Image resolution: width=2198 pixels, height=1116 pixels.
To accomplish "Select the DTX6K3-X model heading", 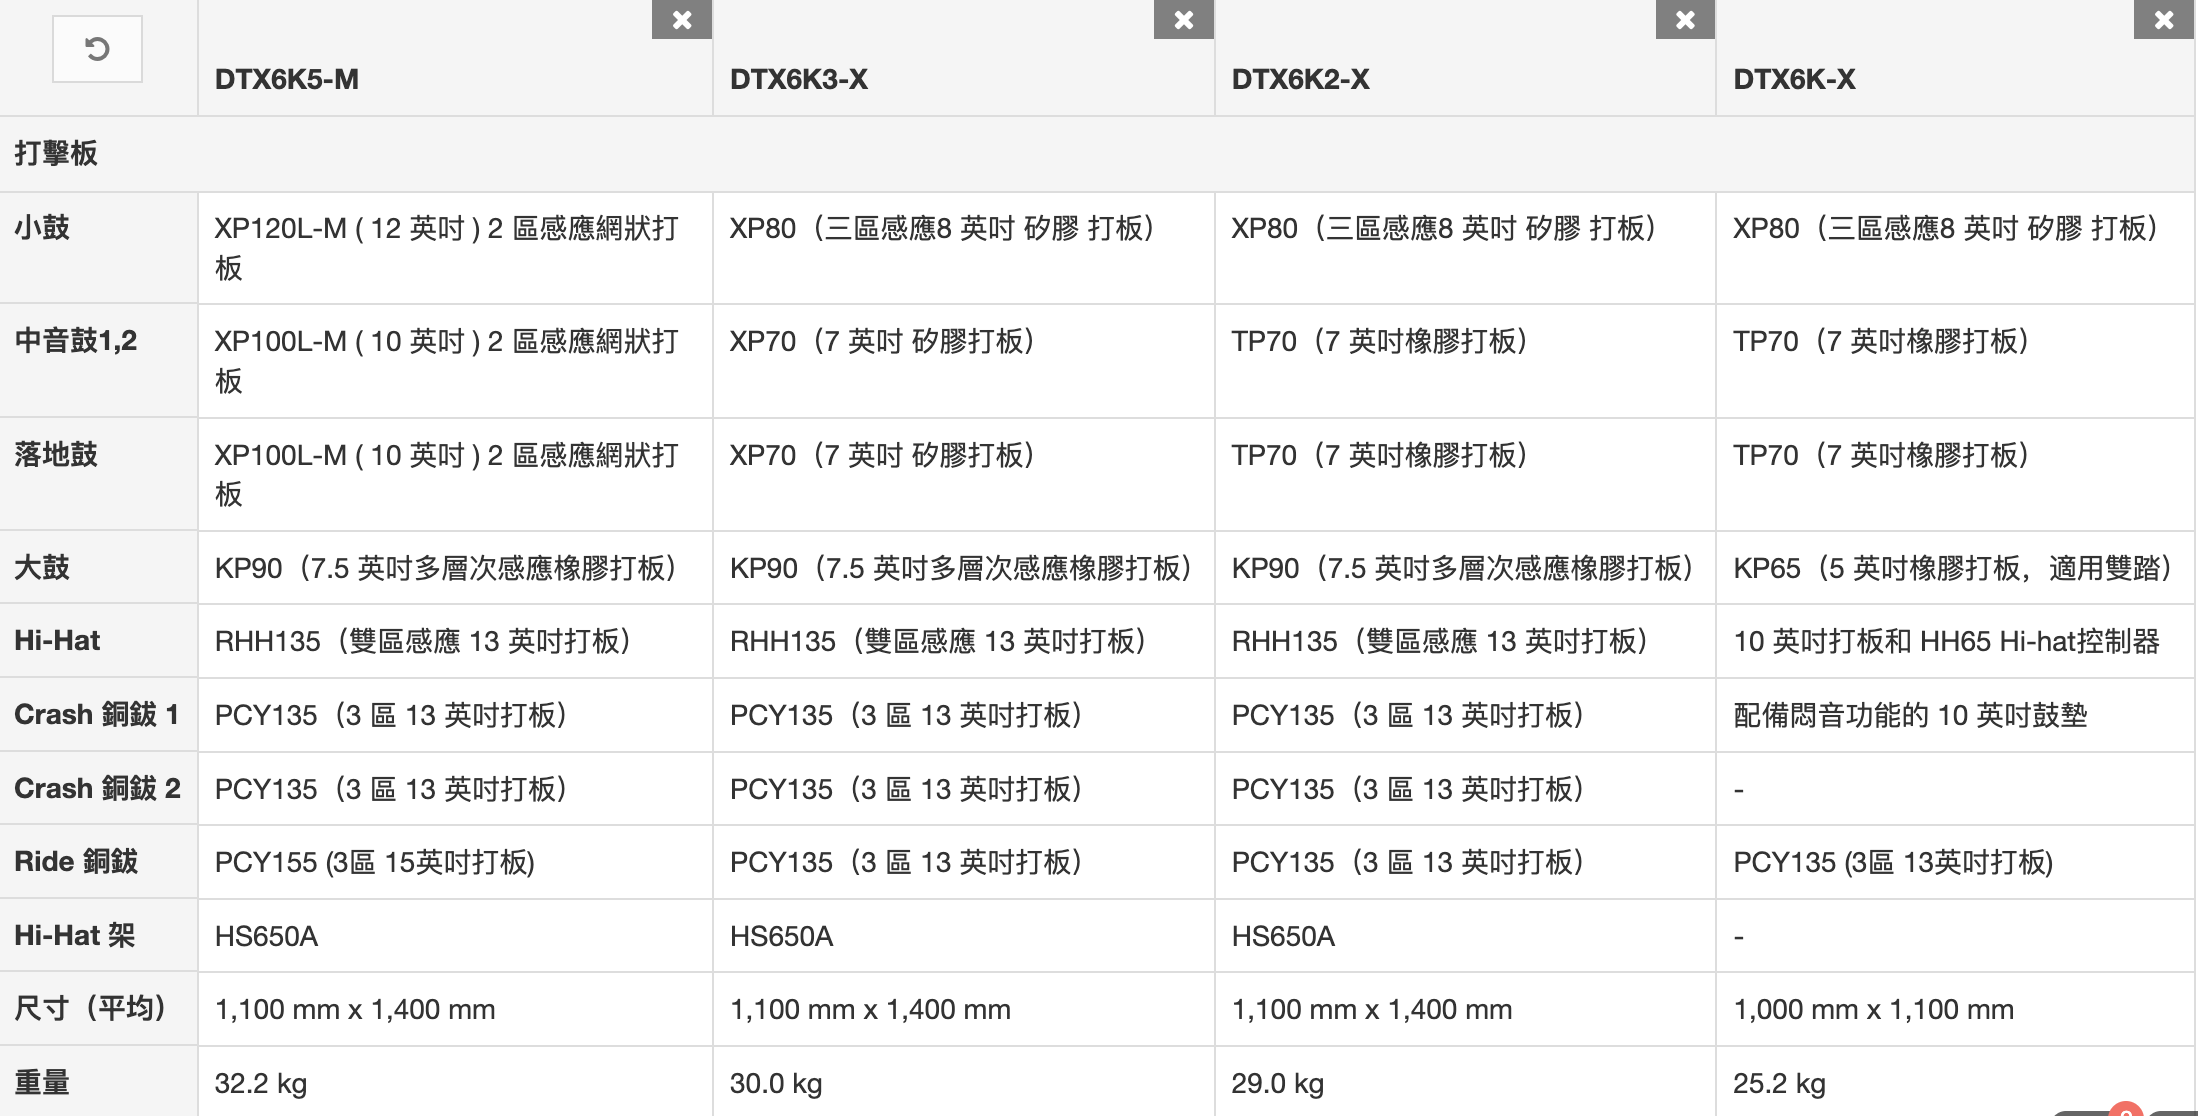I will coord(799,79).
